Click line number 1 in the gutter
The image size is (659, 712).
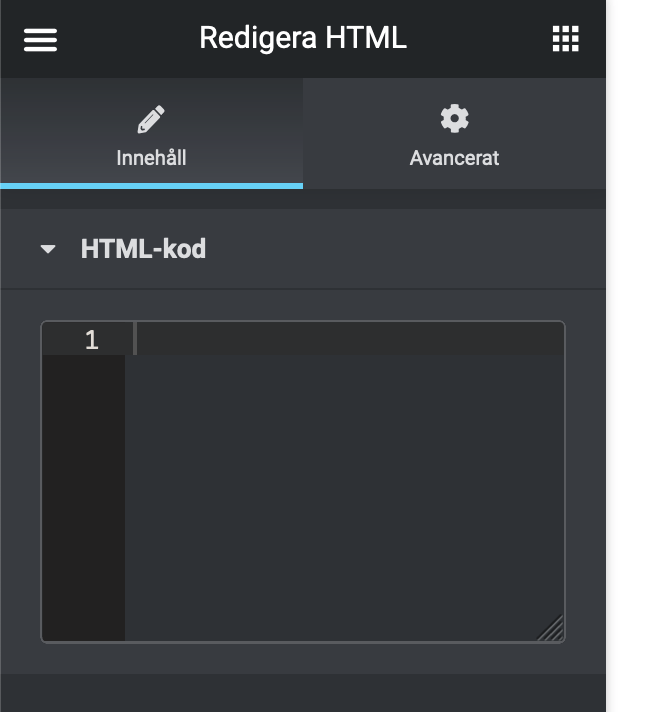(x=92, y=340)
